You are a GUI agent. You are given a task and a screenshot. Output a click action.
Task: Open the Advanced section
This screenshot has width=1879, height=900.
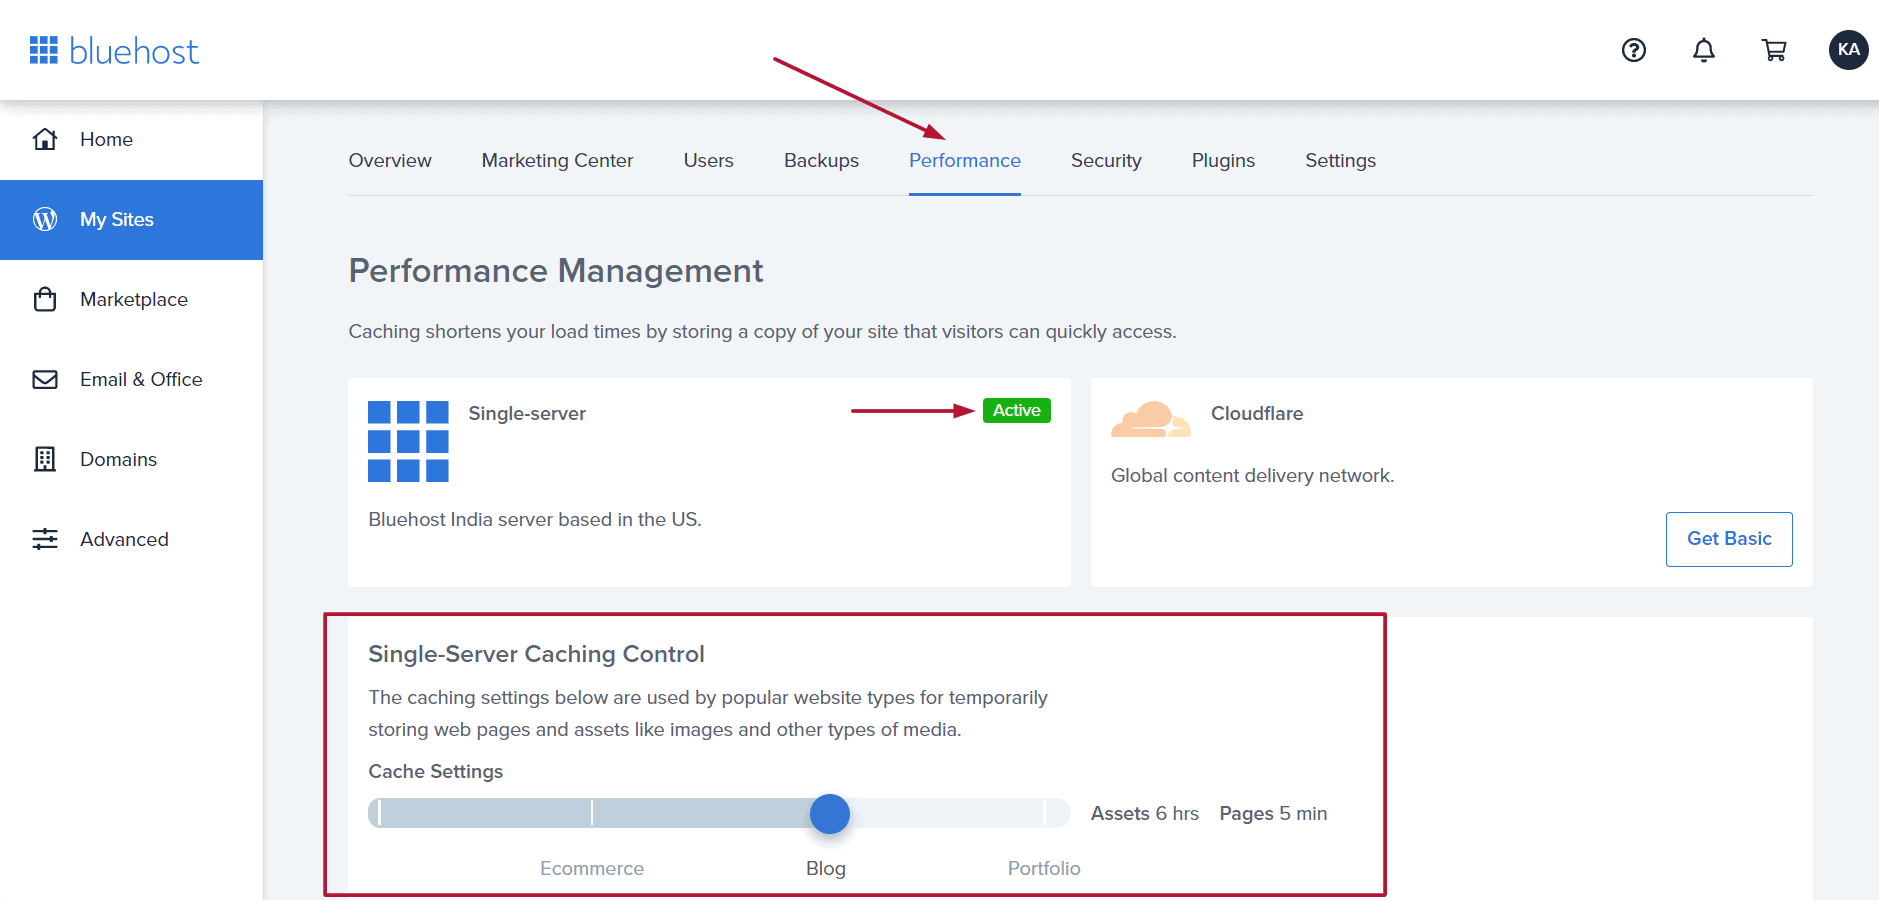point(131,539)
